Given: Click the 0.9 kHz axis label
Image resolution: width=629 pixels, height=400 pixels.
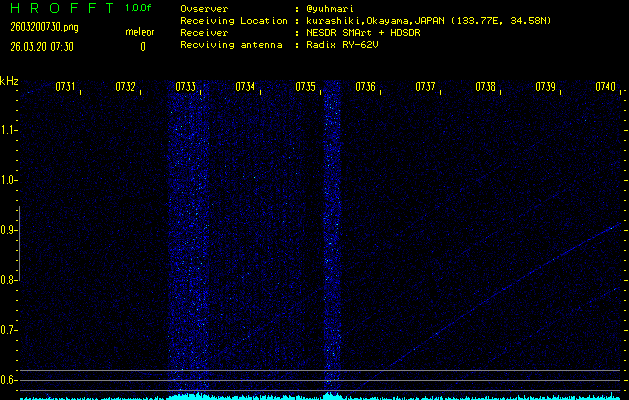Looking at the screenshot, I should point(7,231).
